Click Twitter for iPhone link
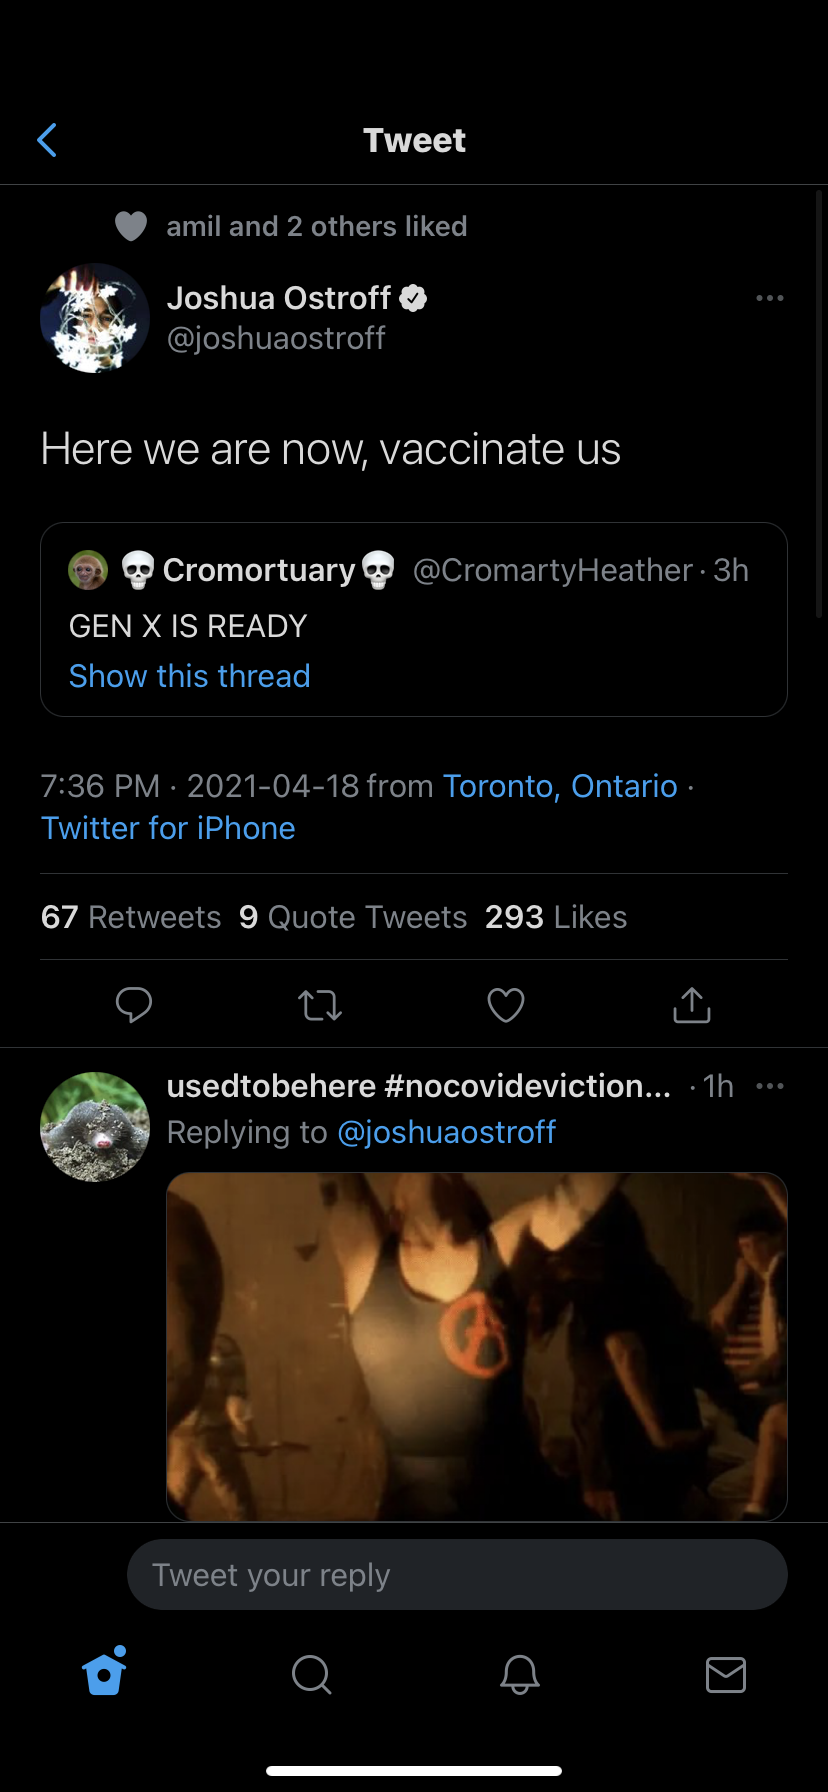Screen dimensions: 828x1792 coord(168,828)
